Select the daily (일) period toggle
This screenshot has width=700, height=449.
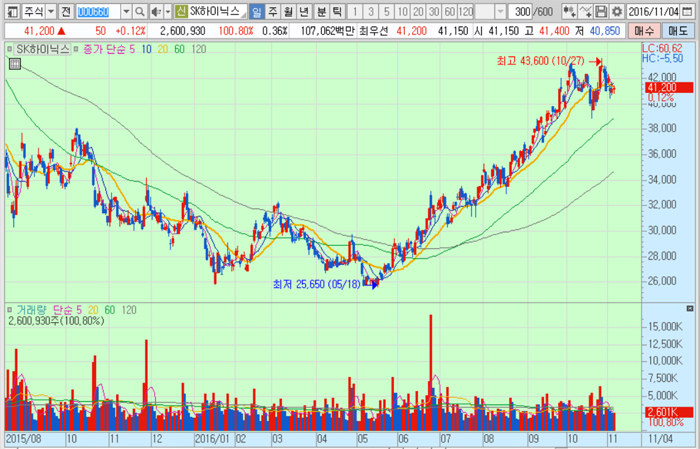click(257, 11)
